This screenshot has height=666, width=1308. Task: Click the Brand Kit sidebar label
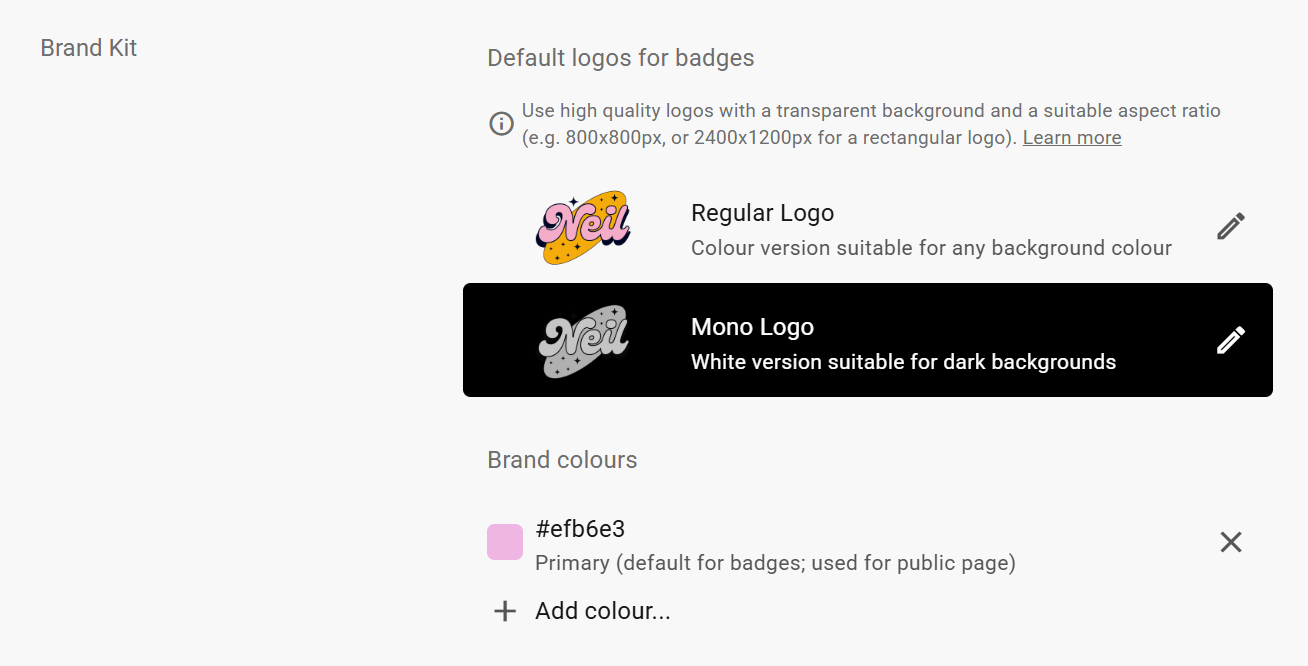tap(88, 47)
